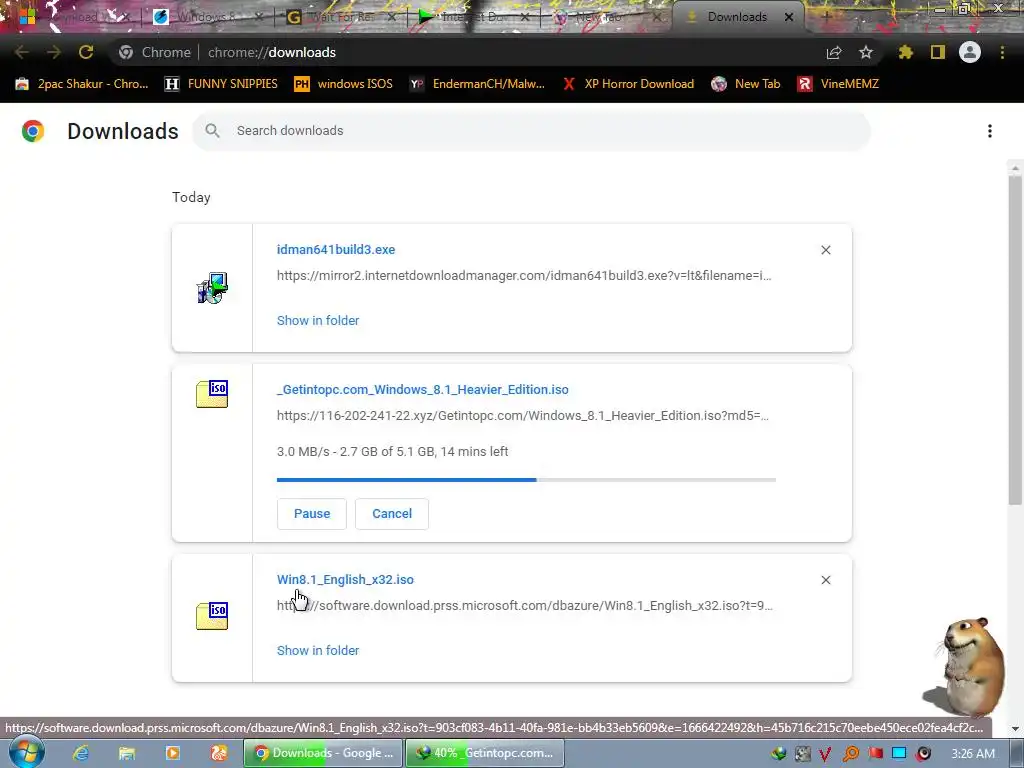This screenshot has height=768, width=1024.
Task: Toggle Chrome side panel
Action: pyautogui.click(x=938, y=52)
